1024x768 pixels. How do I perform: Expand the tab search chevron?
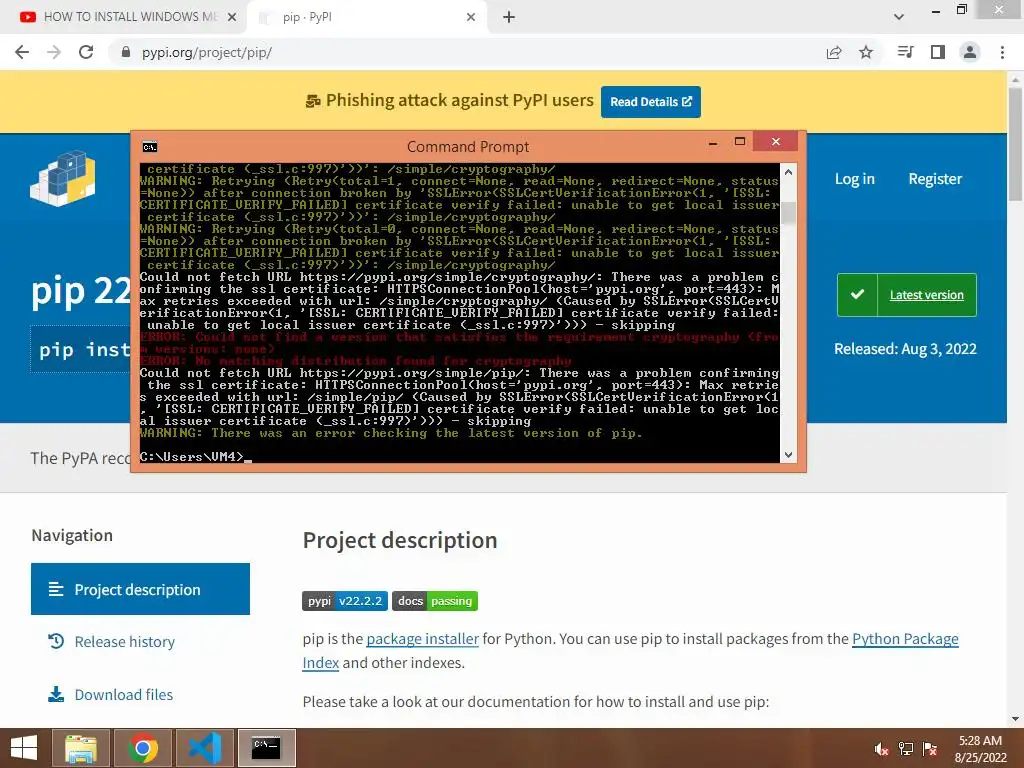(899, 17)
